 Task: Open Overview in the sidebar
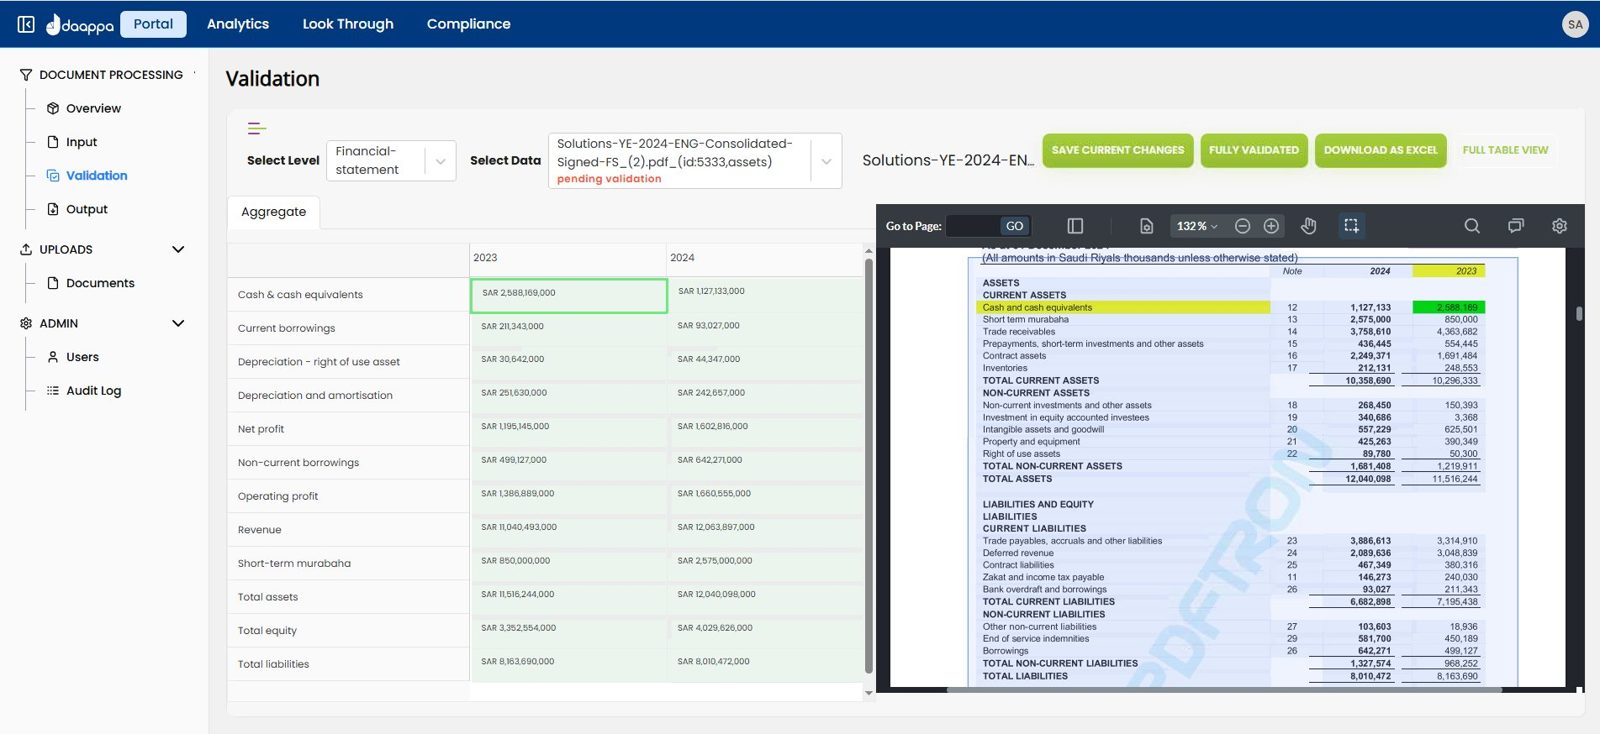click(93, 108)
